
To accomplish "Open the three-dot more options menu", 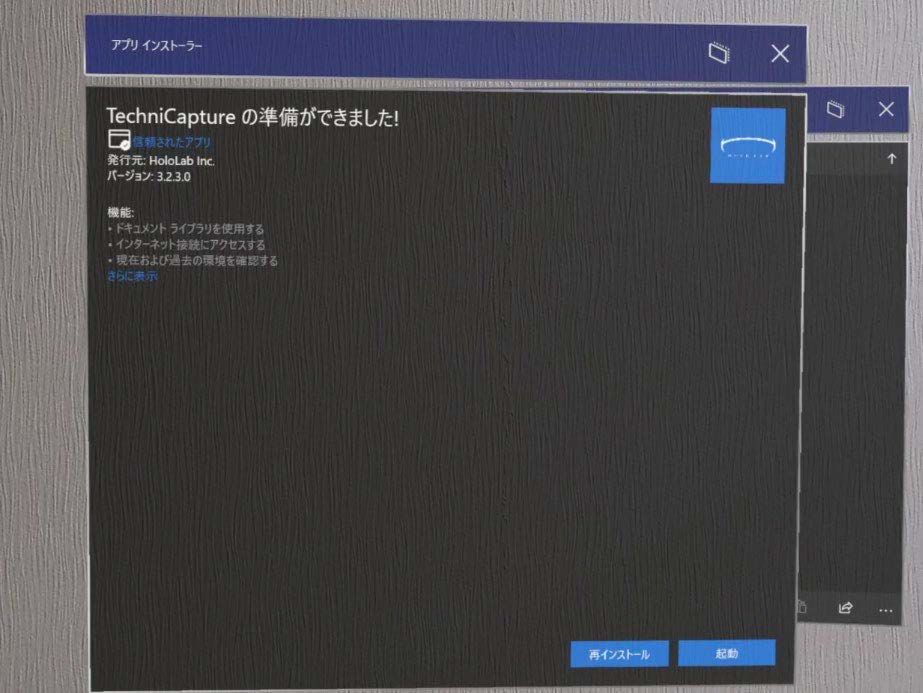I will (x=885, y=609).
